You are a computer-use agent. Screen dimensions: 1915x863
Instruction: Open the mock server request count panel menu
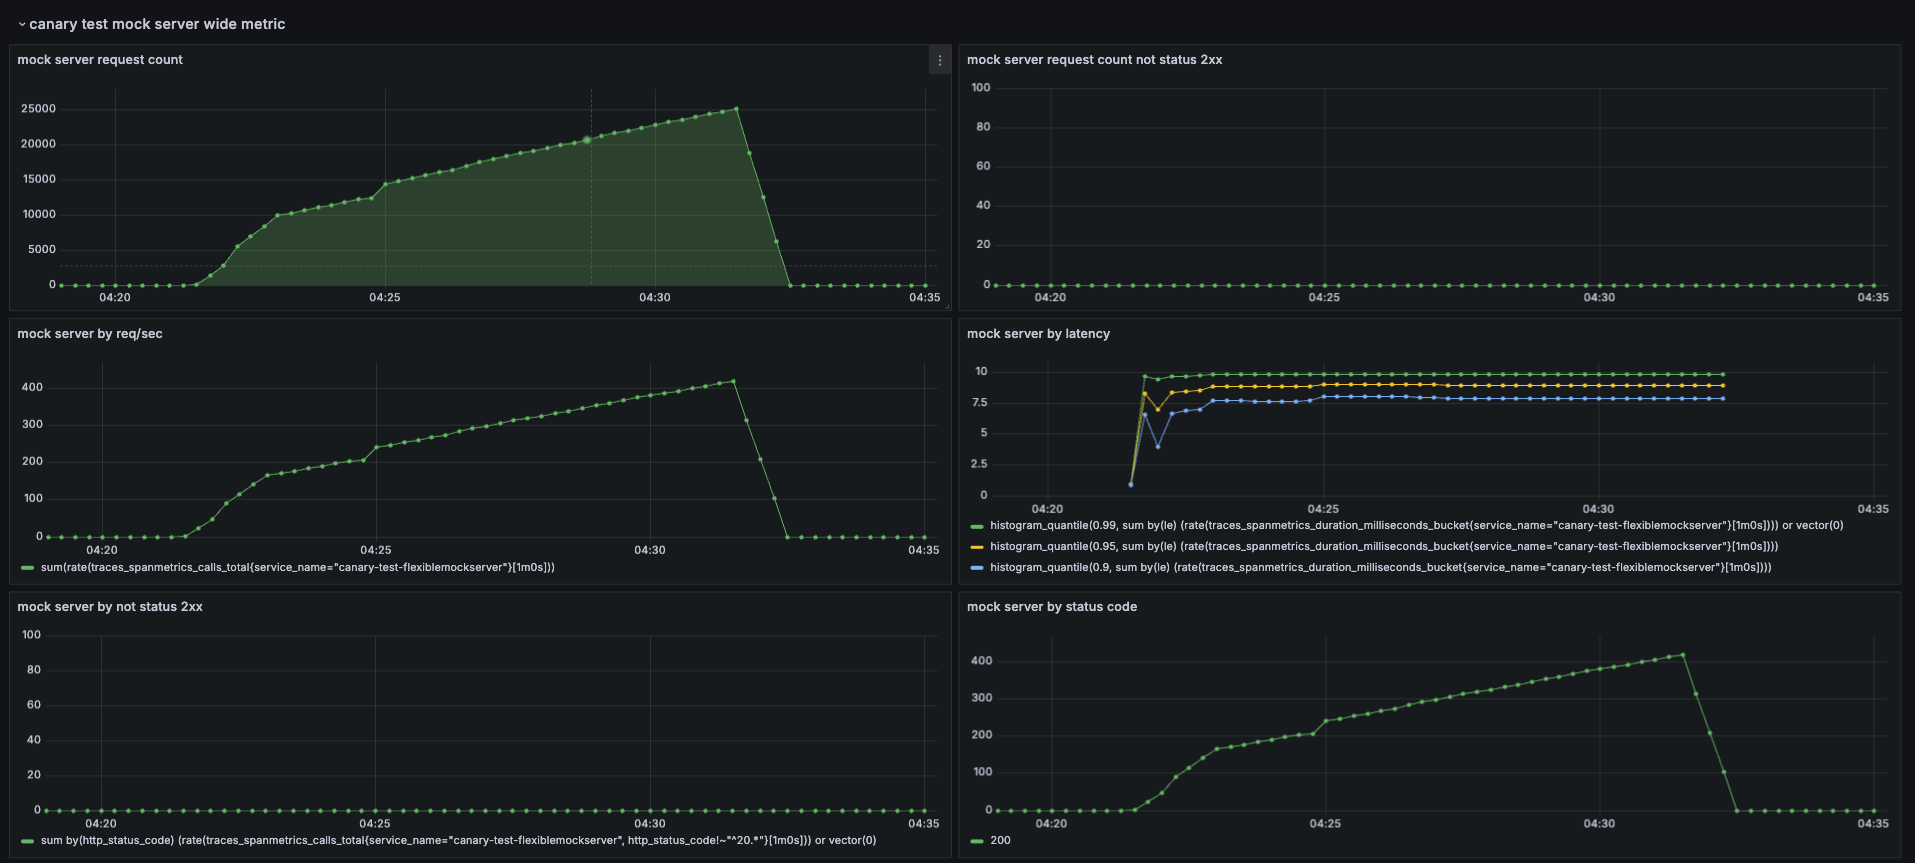pos(940,60)
